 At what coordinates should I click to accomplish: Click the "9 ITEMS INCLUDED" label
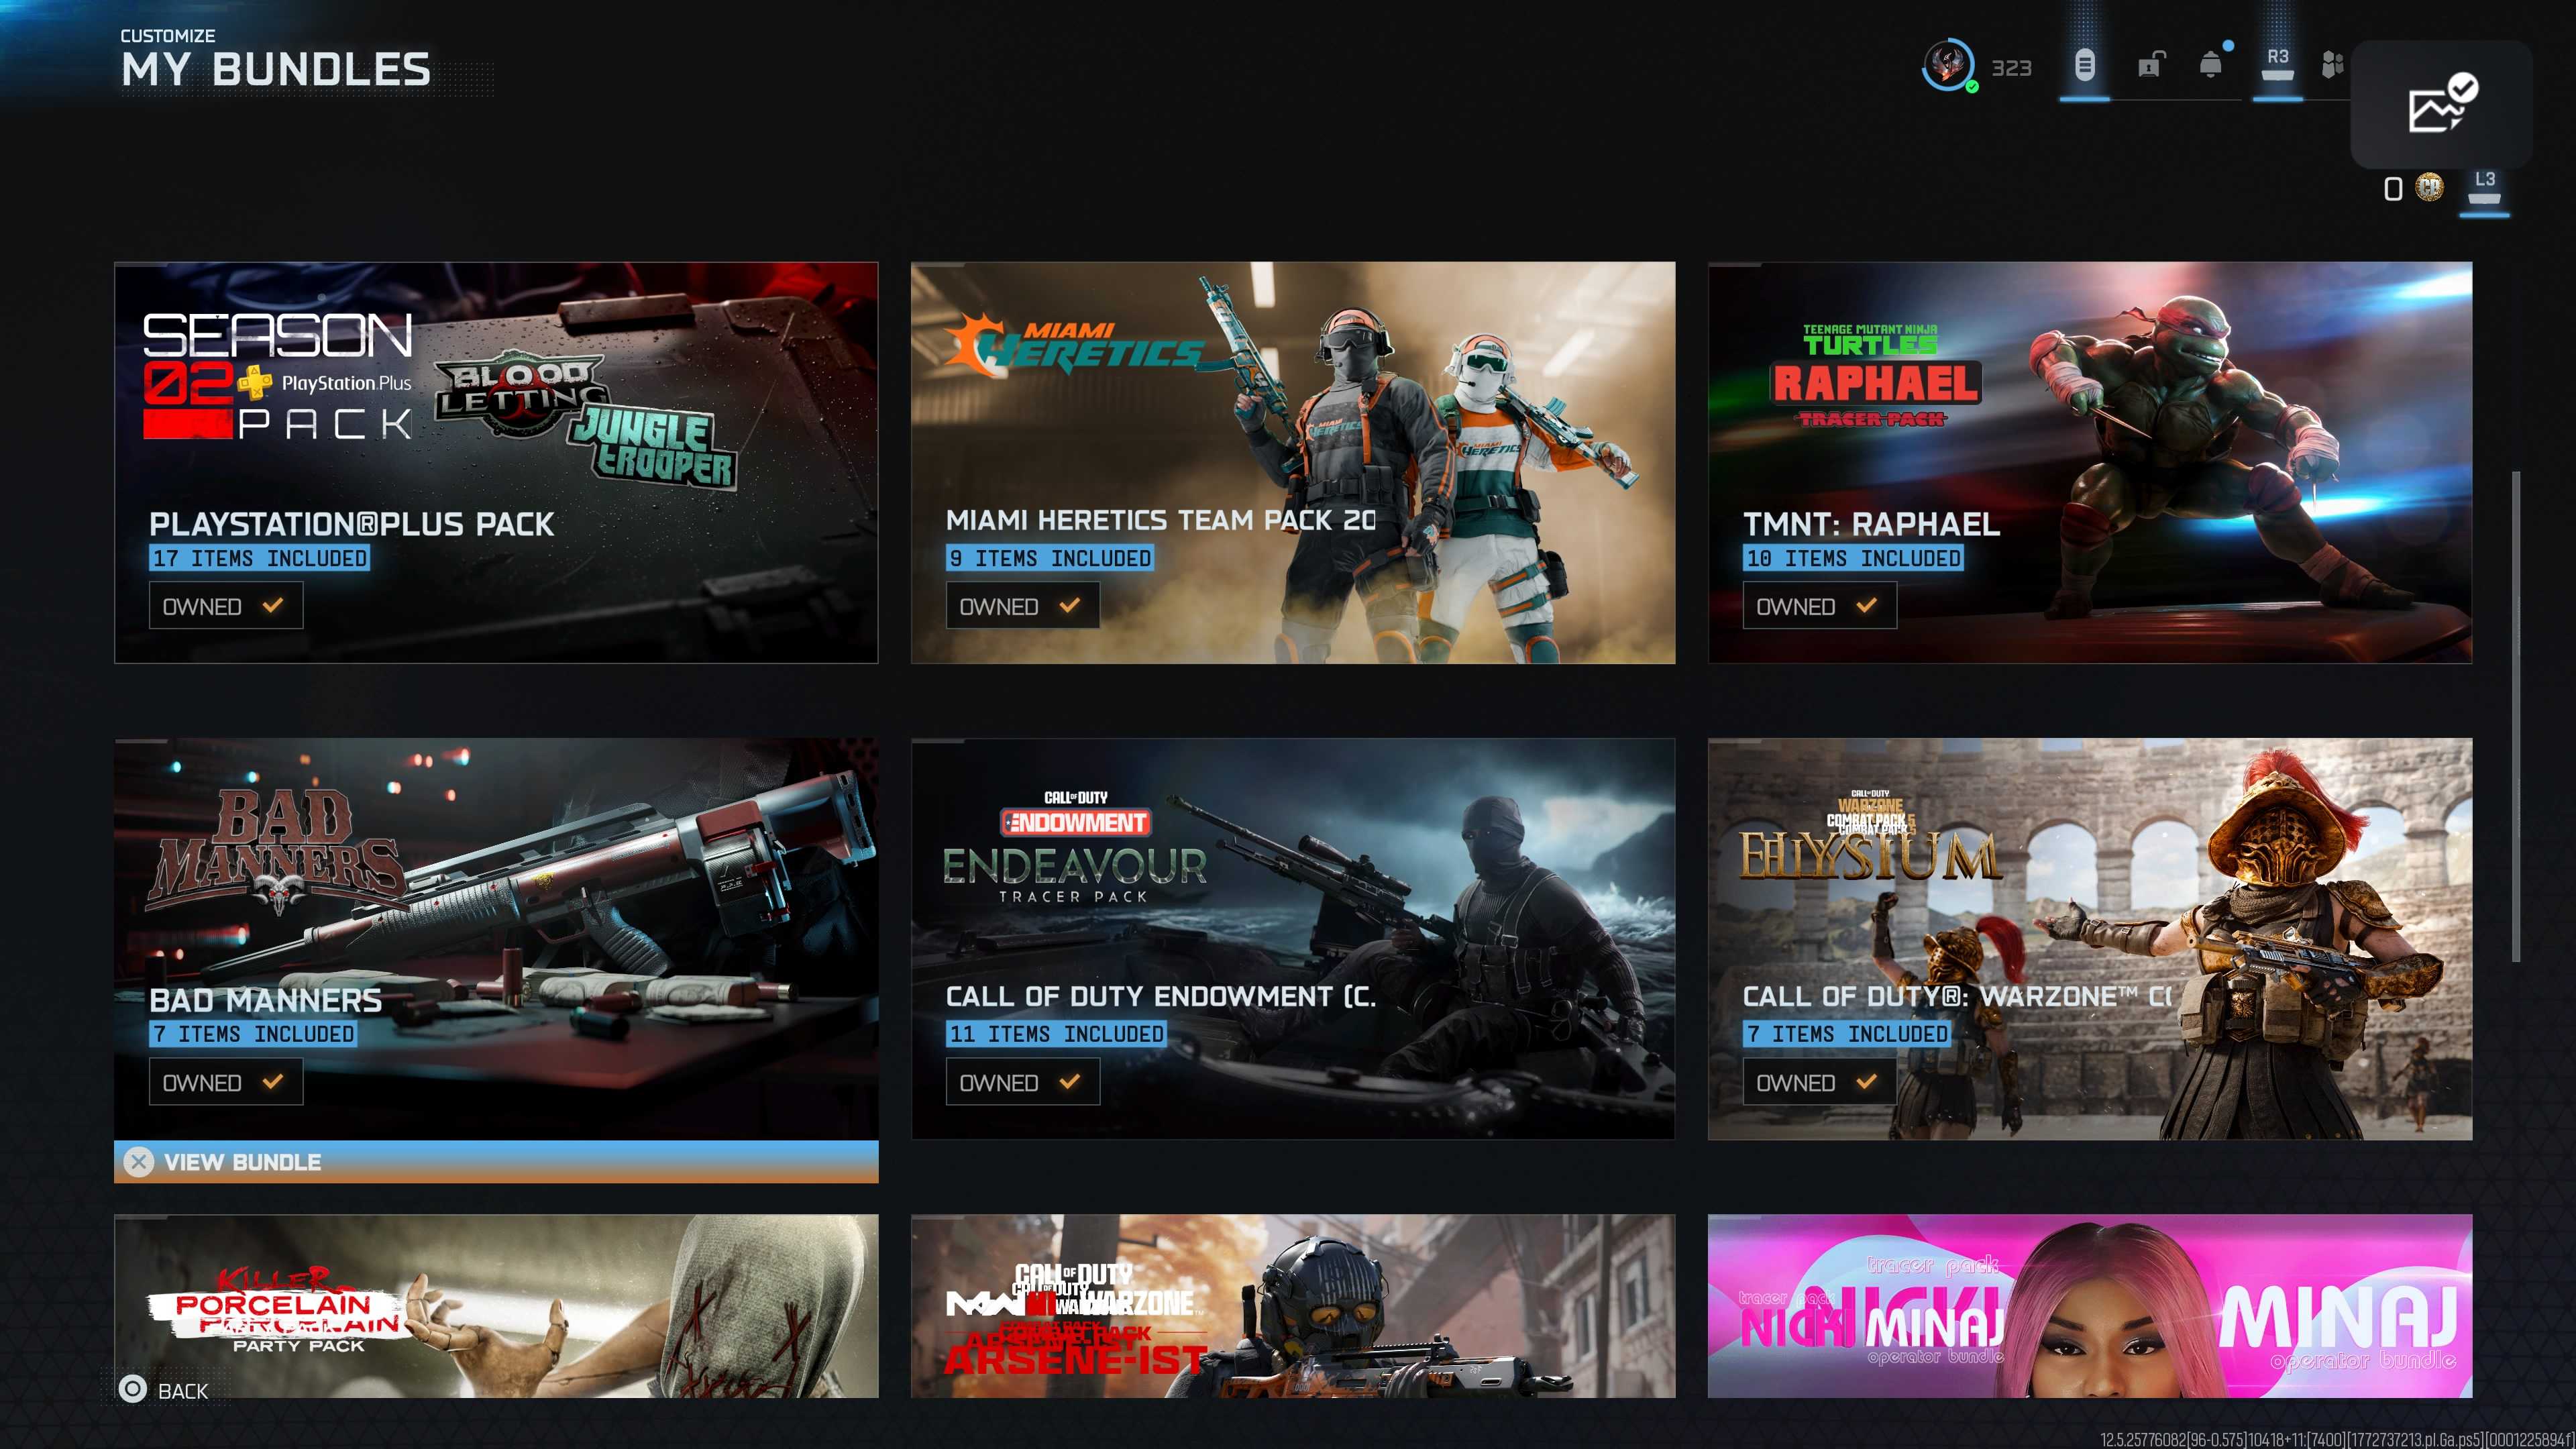coord(1050,558)
